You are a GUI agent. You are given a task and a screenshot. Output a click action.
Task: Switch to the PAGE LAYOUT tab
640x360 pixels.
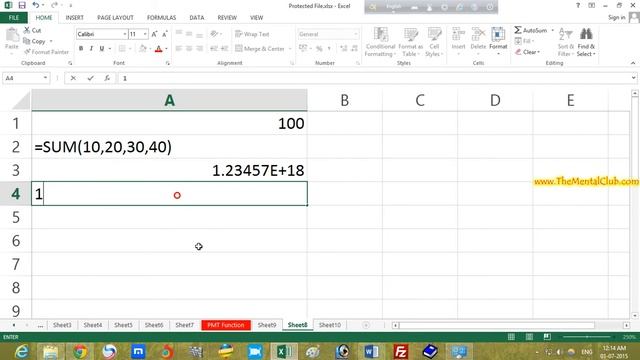point(115,18)
